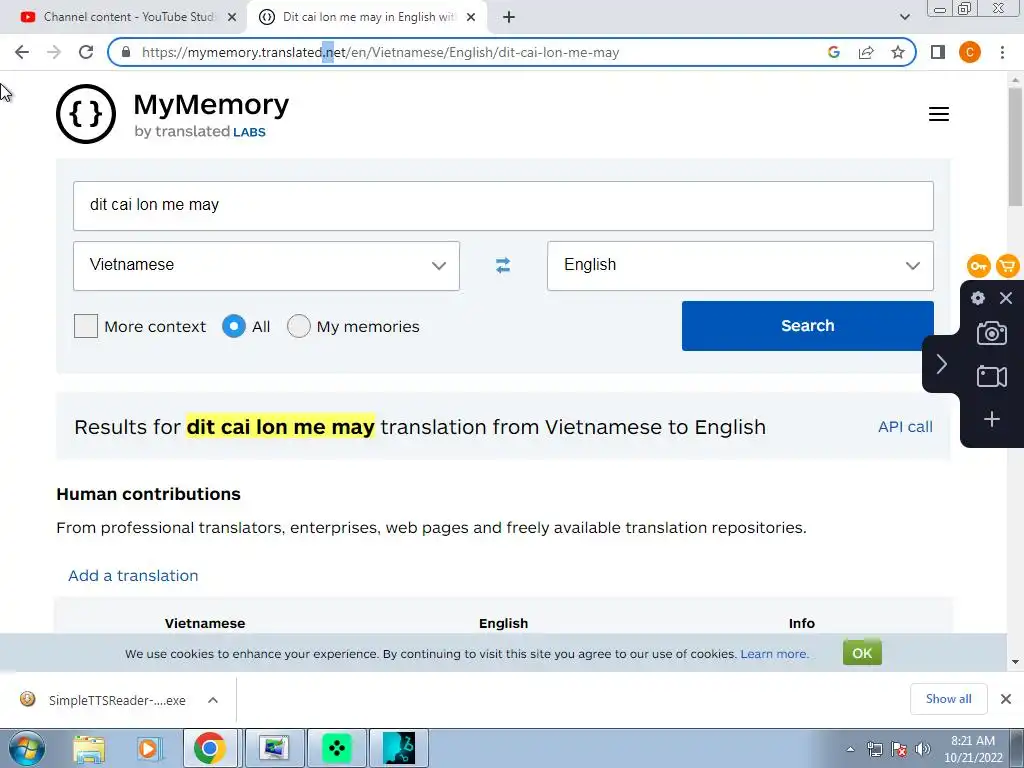Enable the More context checkbox
Viewport: 1024px width, 768px height.
click(86, 326)
